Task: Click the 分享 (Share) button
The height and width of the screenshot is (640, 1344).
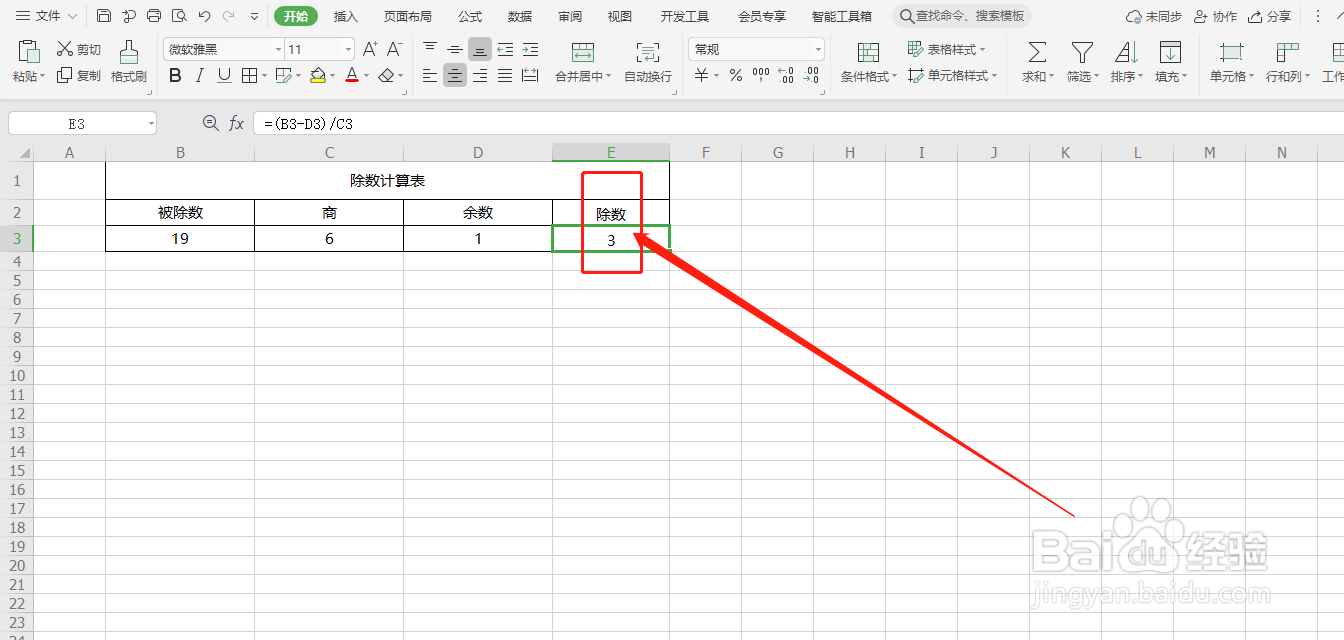Action: [1268, 17]
